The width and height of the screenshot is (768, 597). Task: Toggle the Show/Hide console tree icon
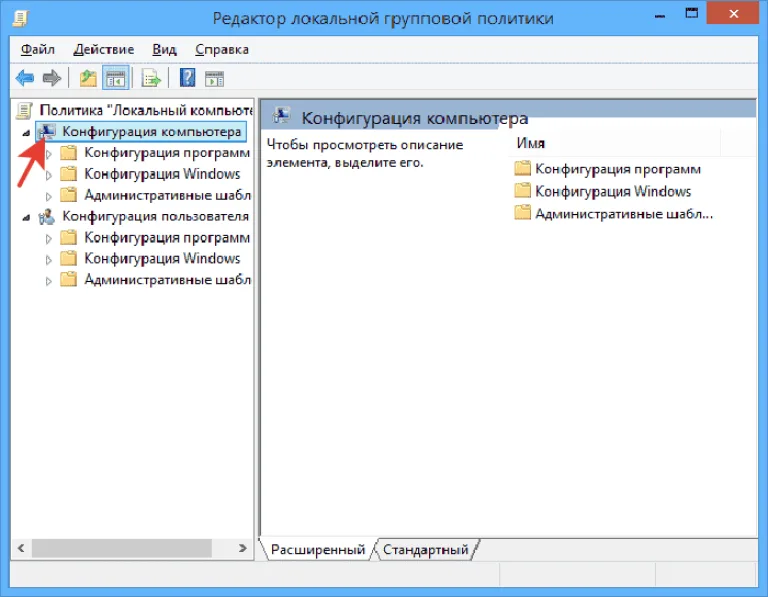(116, 78)
